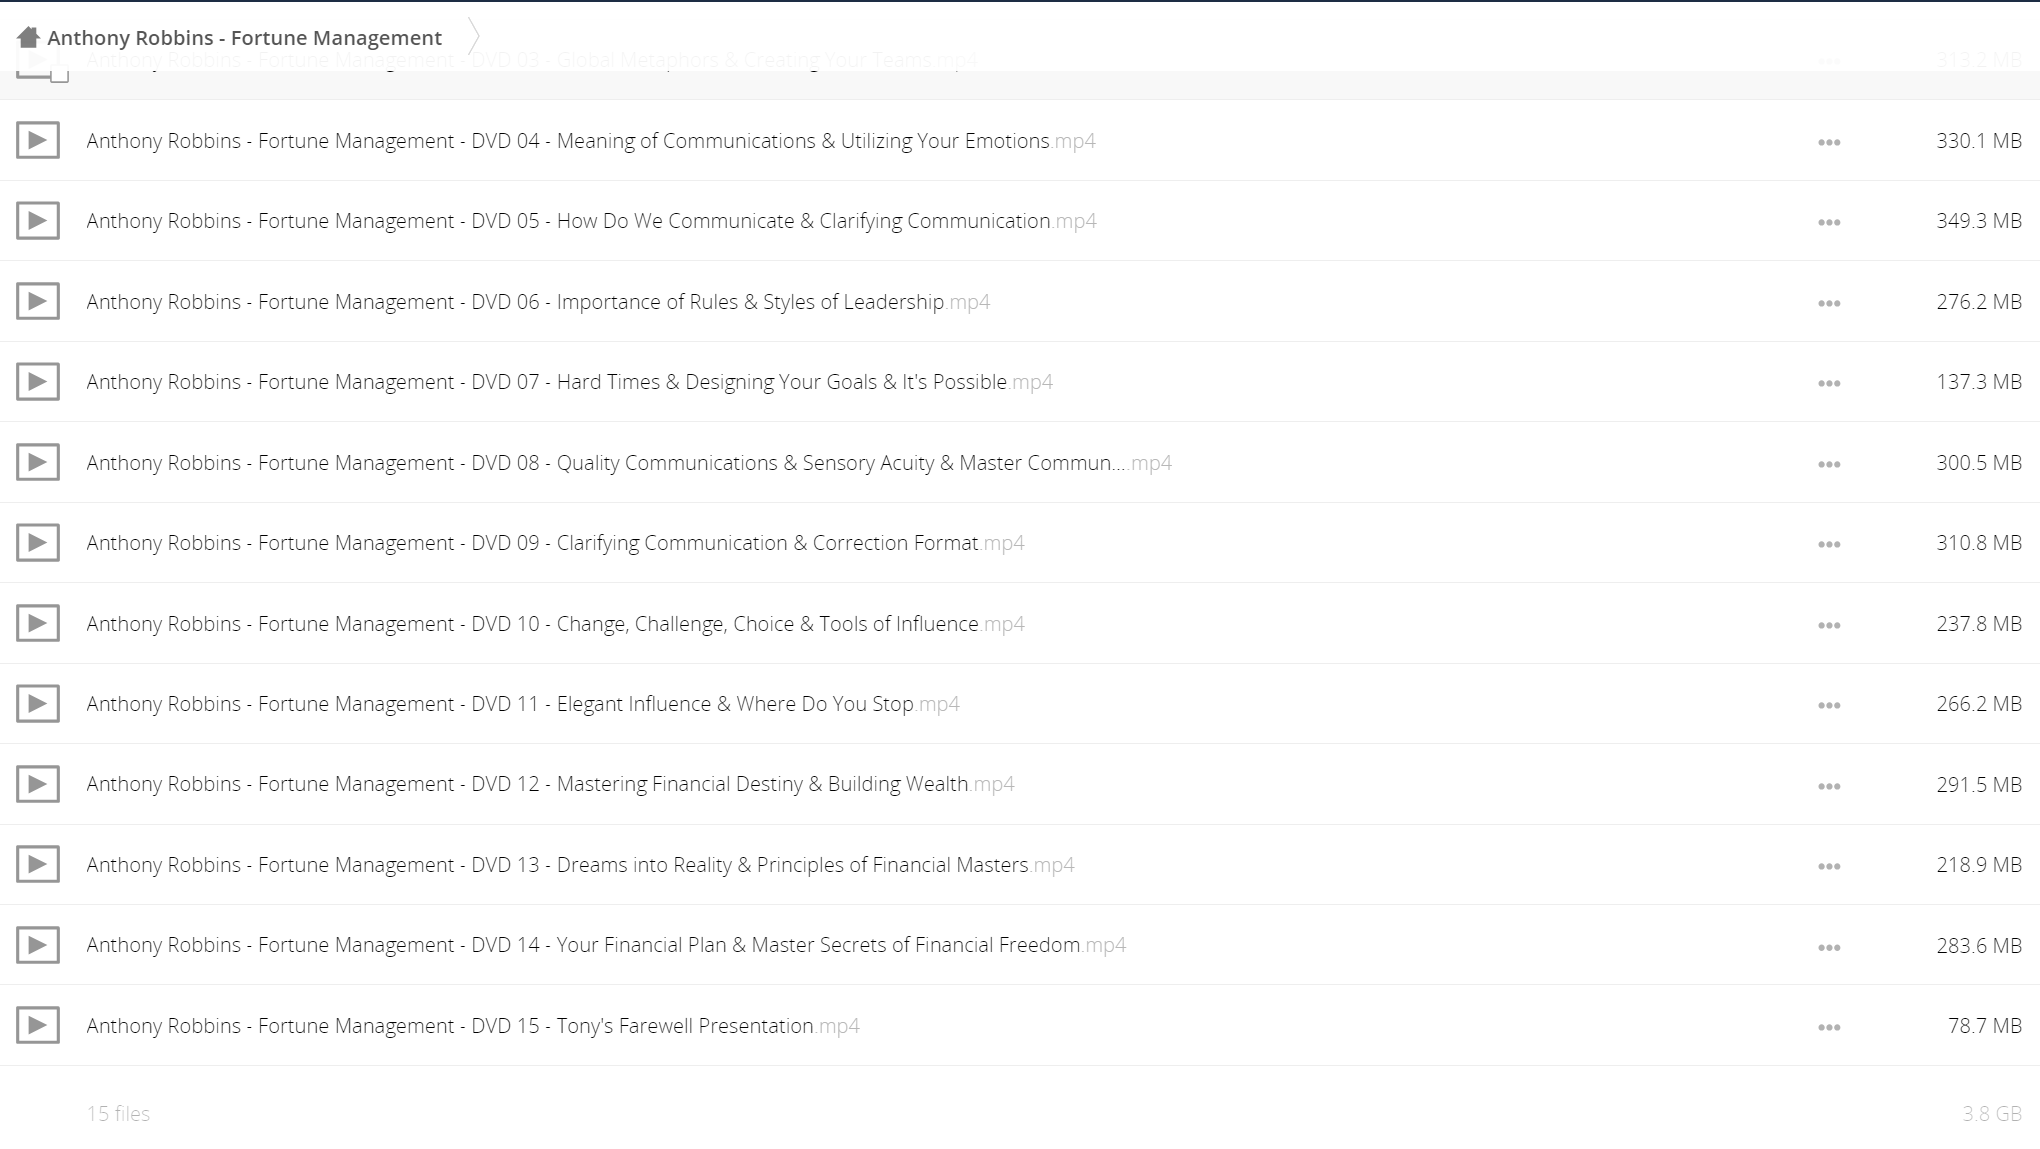Click the 283.6 MB file size
The height and width of the screenshot is (1149, 2040).
(1979, 946)
